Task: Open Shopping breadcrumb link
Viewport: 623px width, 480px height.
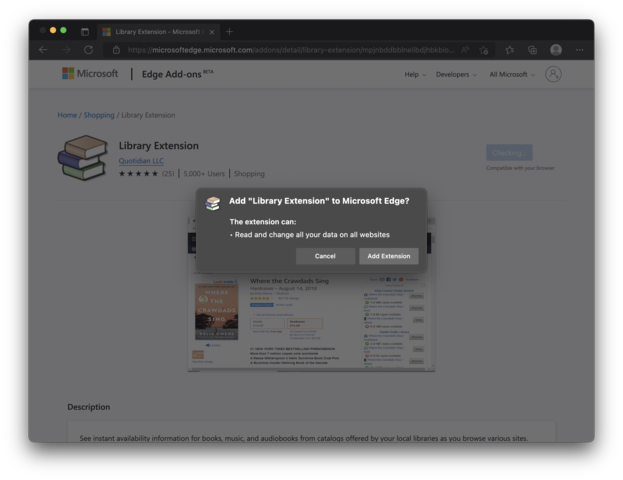Action: point(99,115)
